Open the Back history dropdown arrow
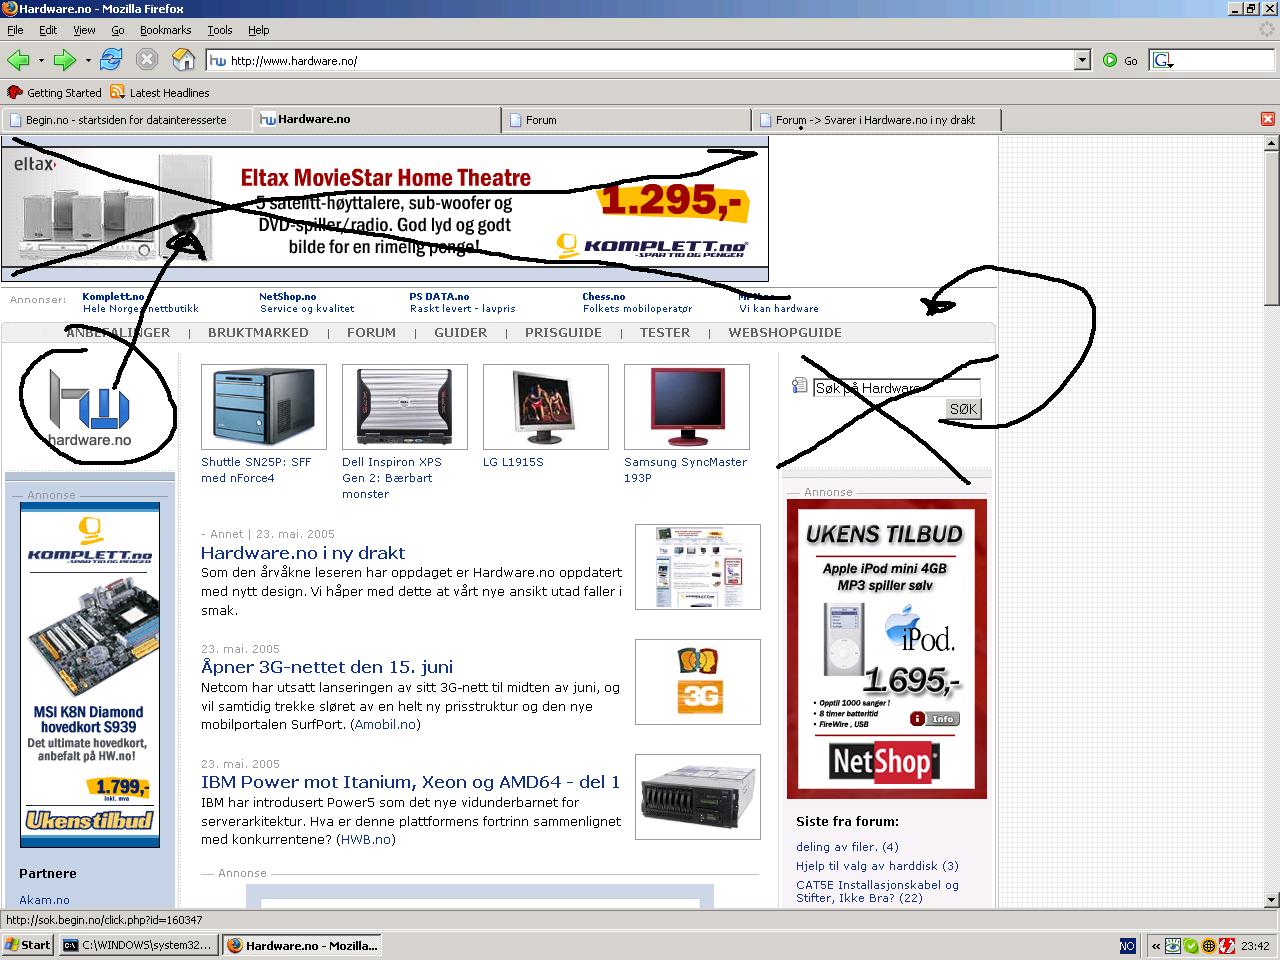The image size is (1280, 960). pos(41,61)
